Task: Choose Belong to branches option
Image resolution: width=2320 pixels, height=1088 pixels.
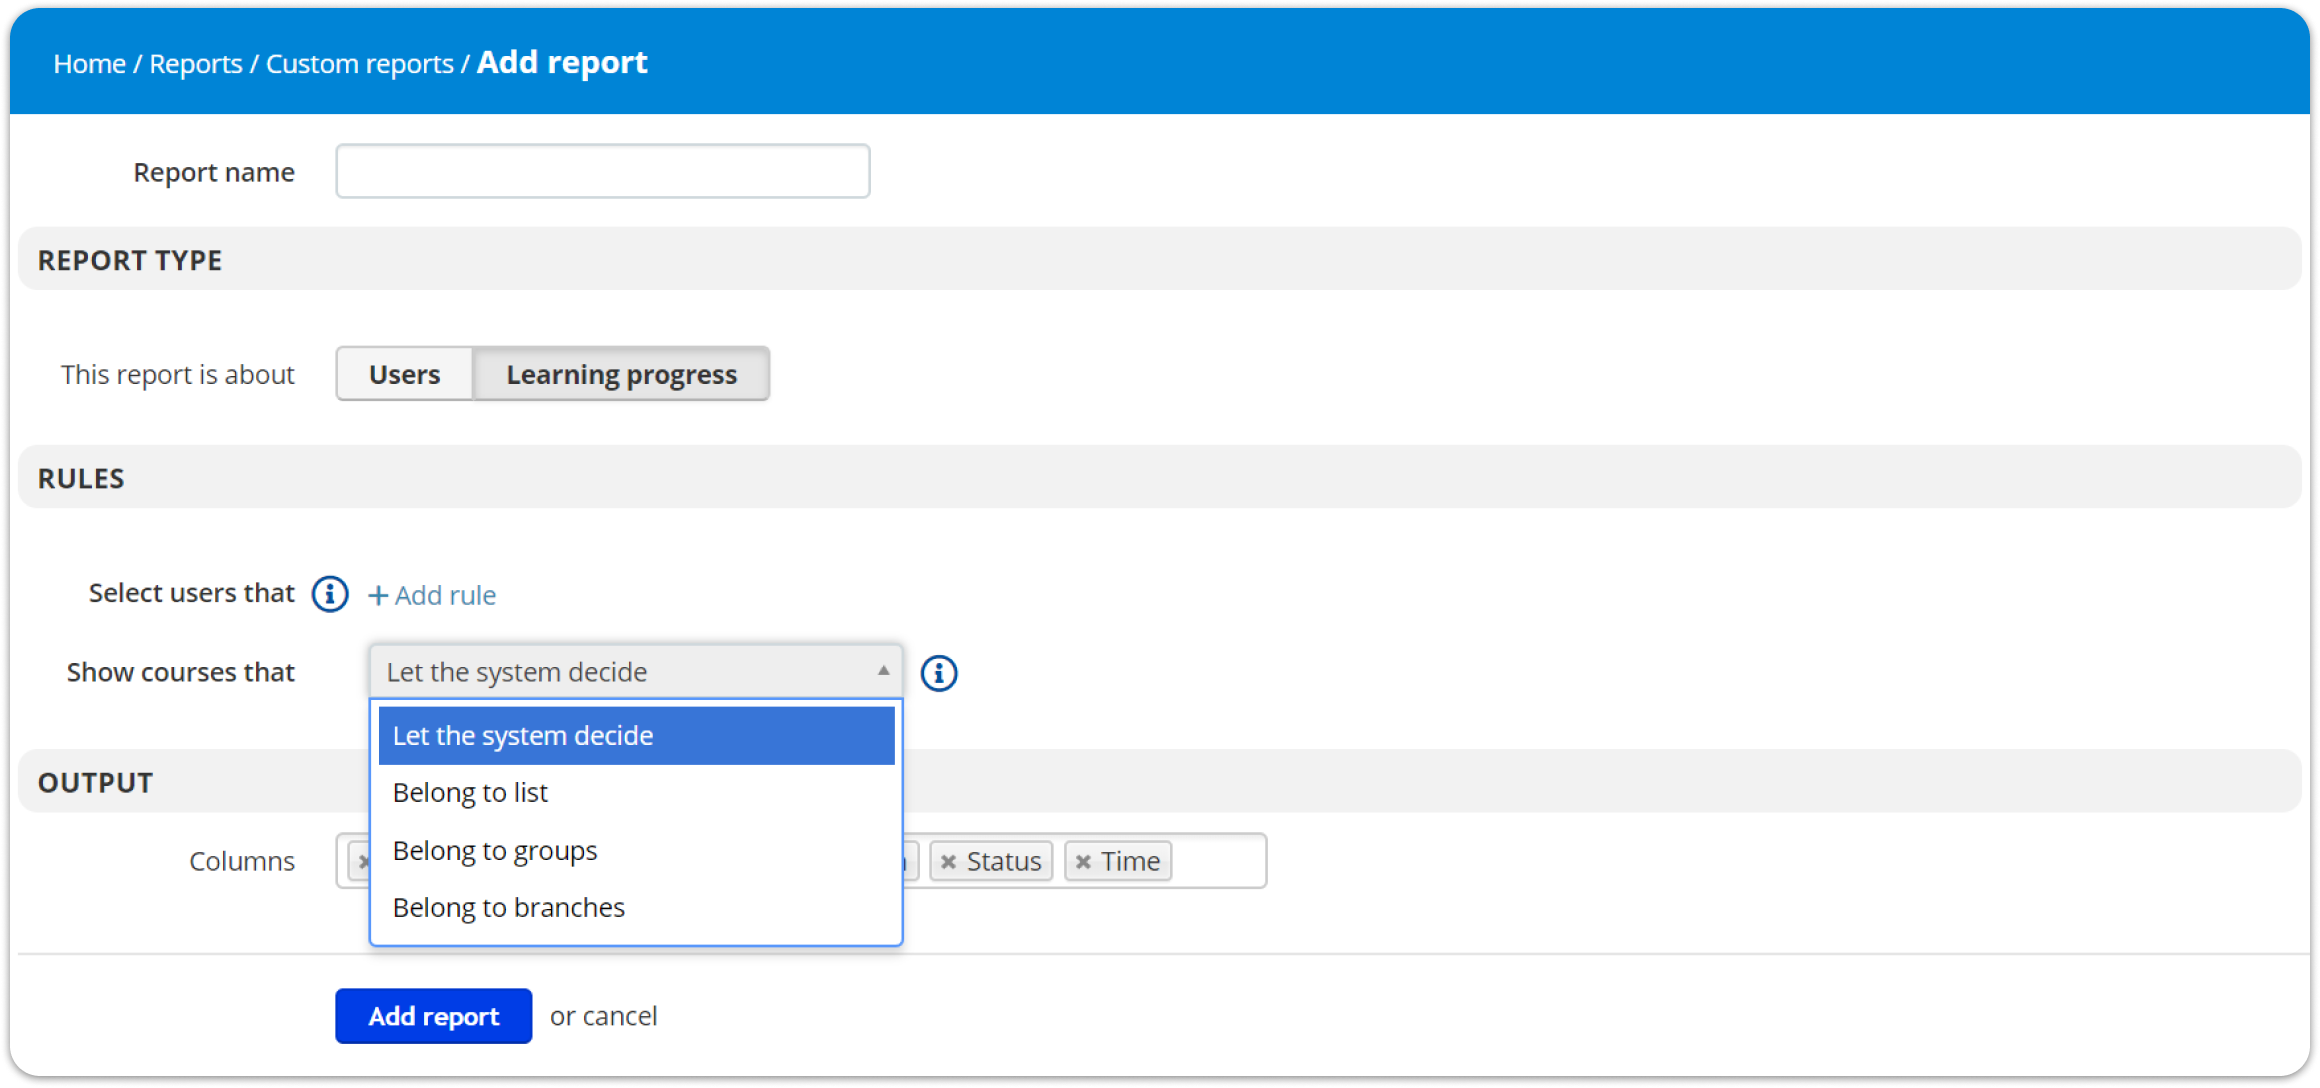Action: pos(636,908)
